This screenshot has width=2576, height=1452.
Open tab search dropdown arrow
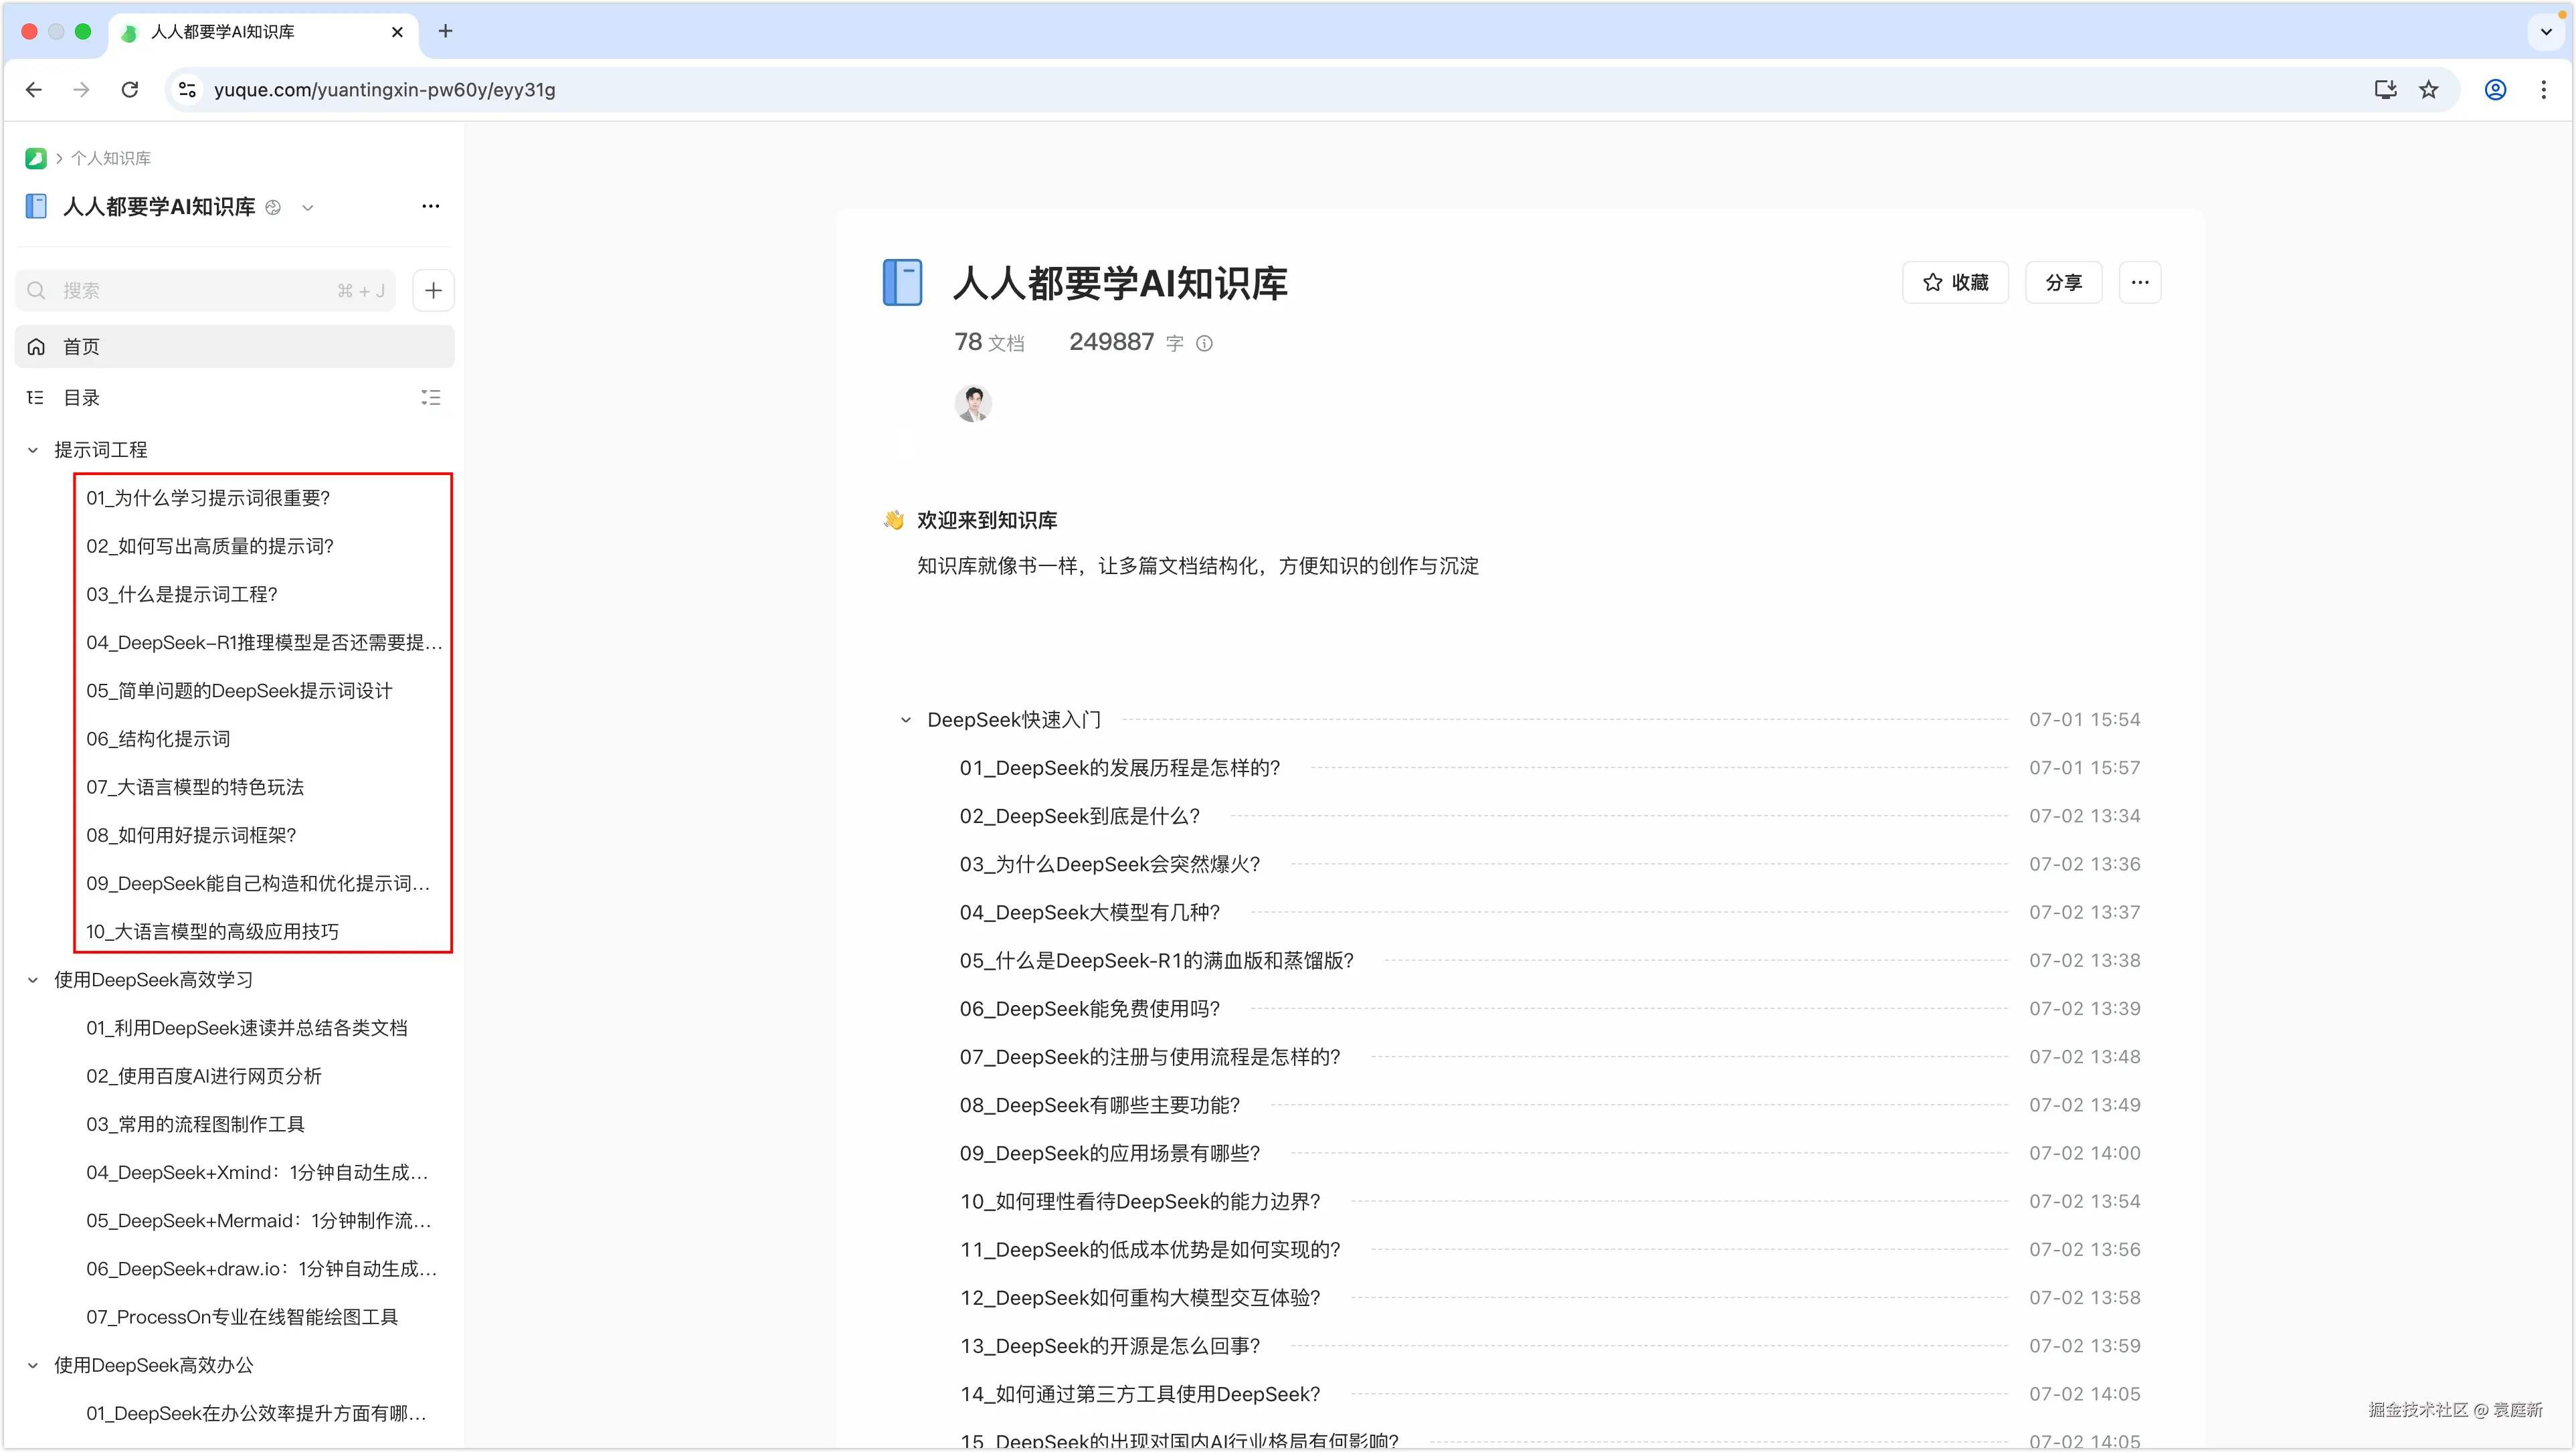[x=2546, y=31]
